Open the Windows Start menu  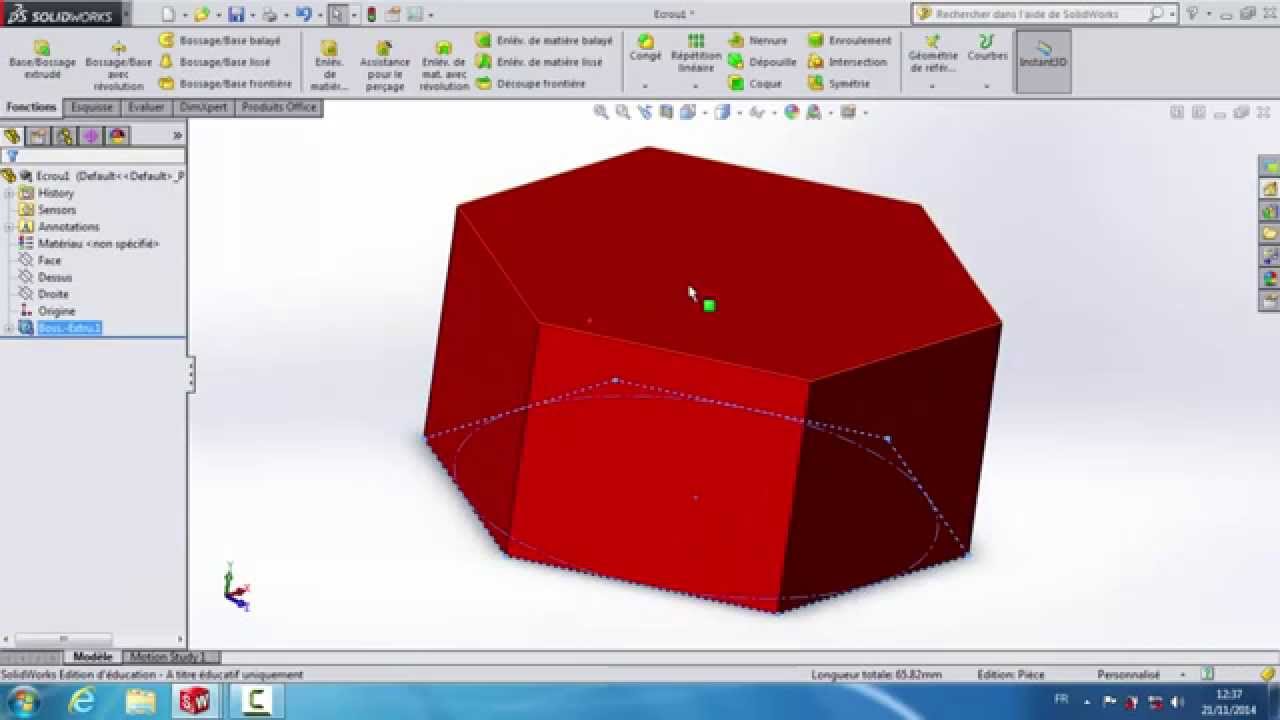[x=22, y=702]
